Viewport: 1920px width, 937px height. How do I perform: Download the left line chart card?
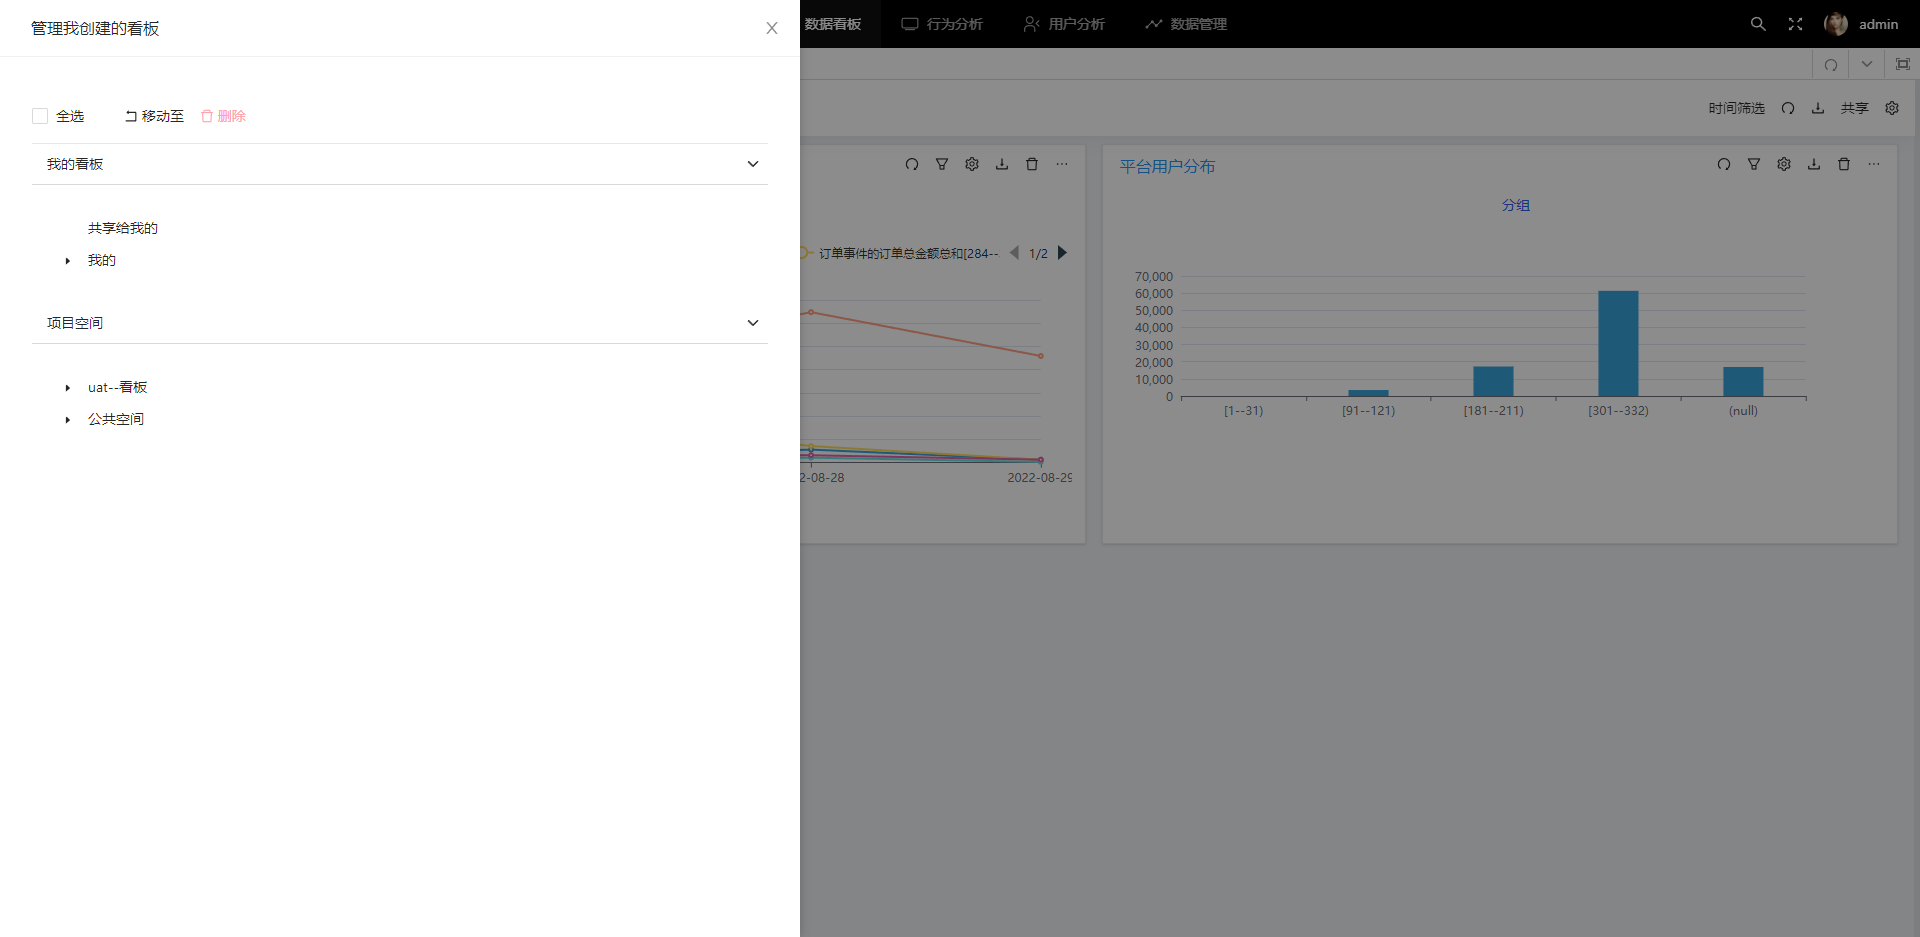pos(1002,164)
